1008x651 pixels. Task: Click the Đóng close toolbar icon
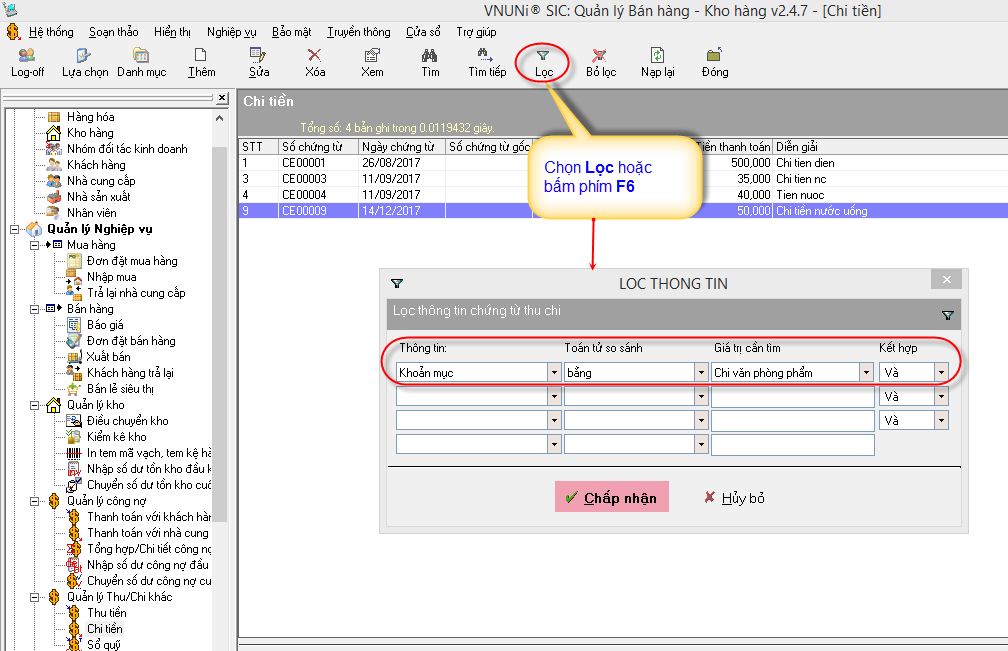click(x=715, y=62)
